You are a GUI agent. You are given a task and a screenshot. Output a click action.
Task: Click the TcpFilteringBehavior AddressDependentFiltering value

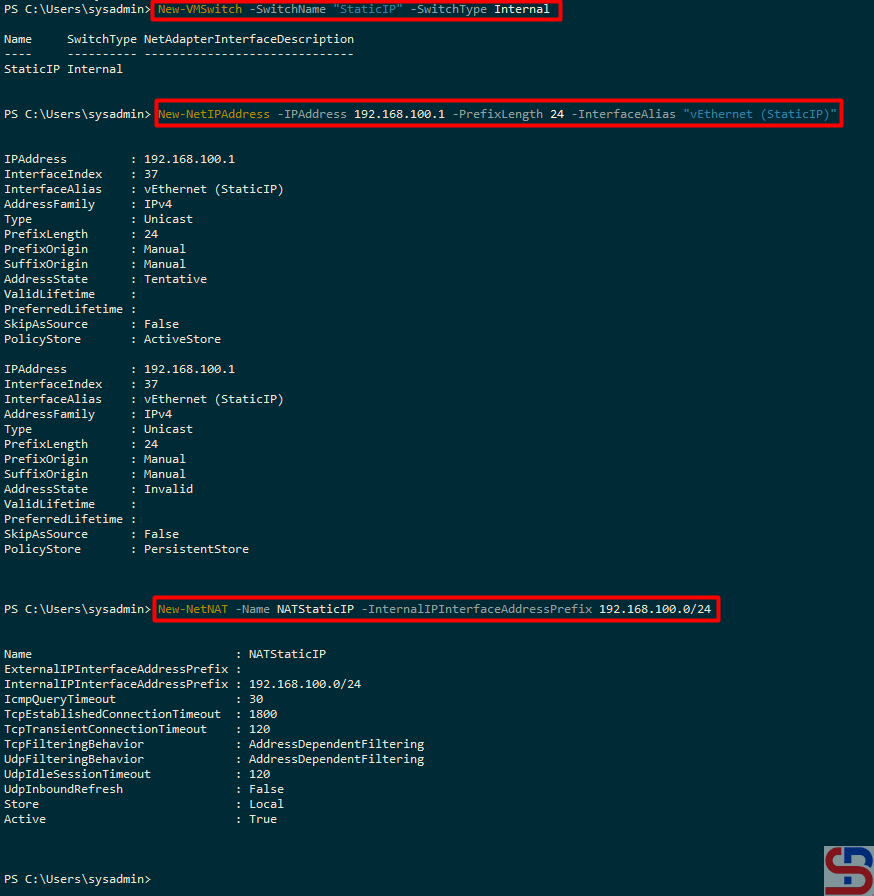pyautogui.click(x=336, y=744)
